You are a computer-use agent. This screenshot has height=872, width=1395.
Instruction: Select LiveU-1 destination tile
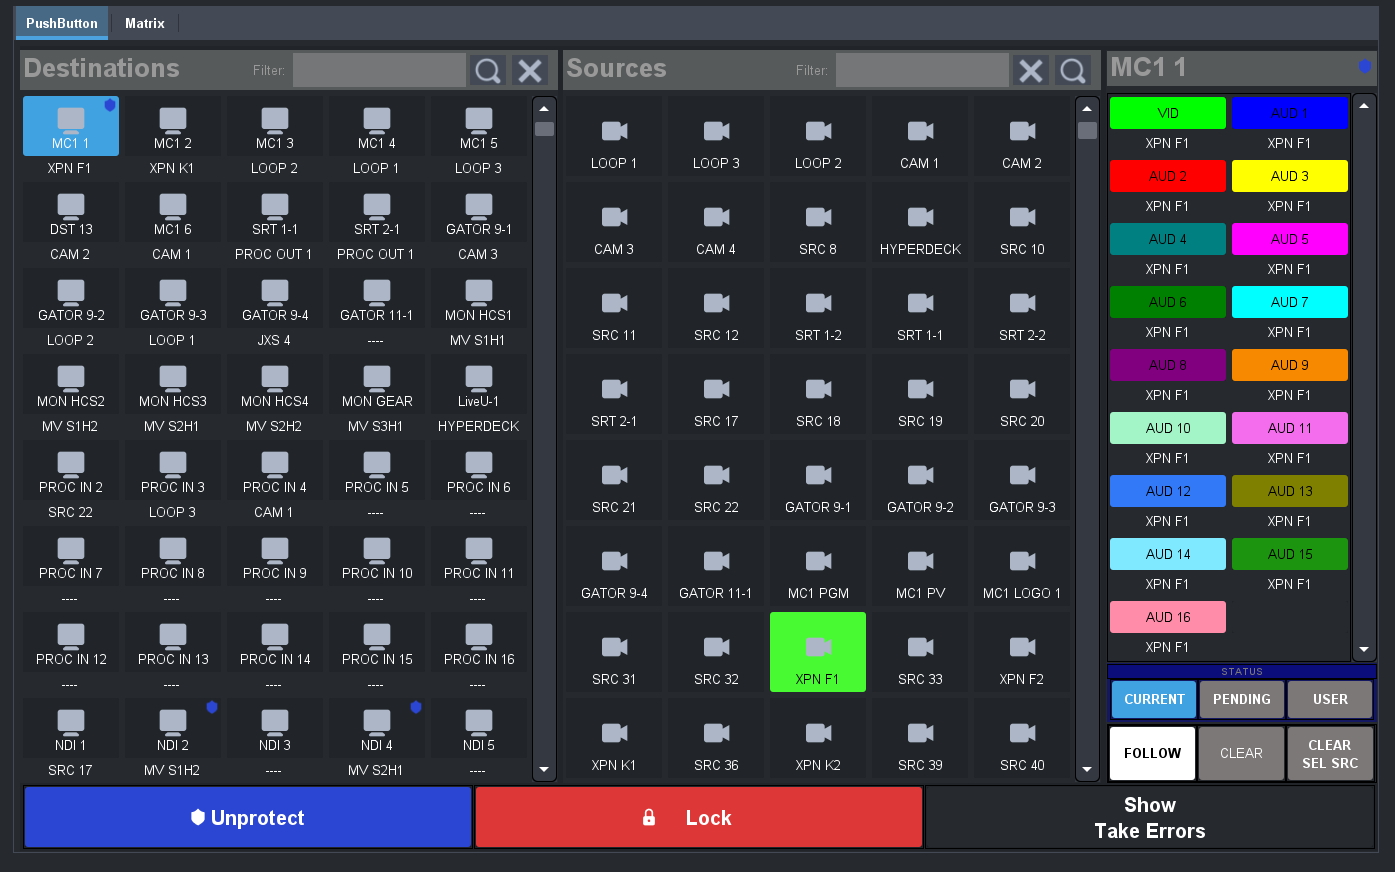[479, 384]
